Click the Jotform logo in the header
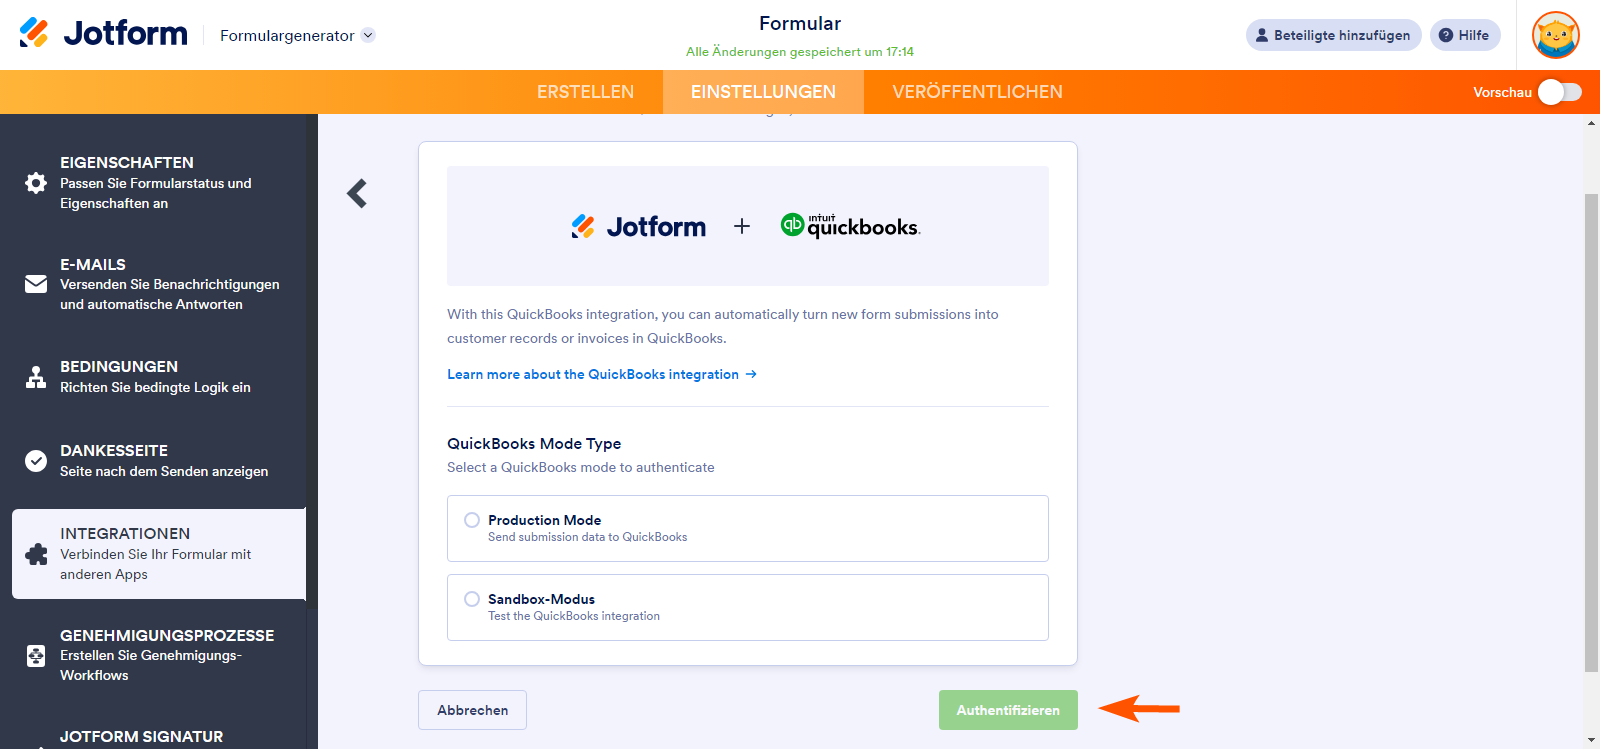 pyautogui.click(x=100, y=33)
